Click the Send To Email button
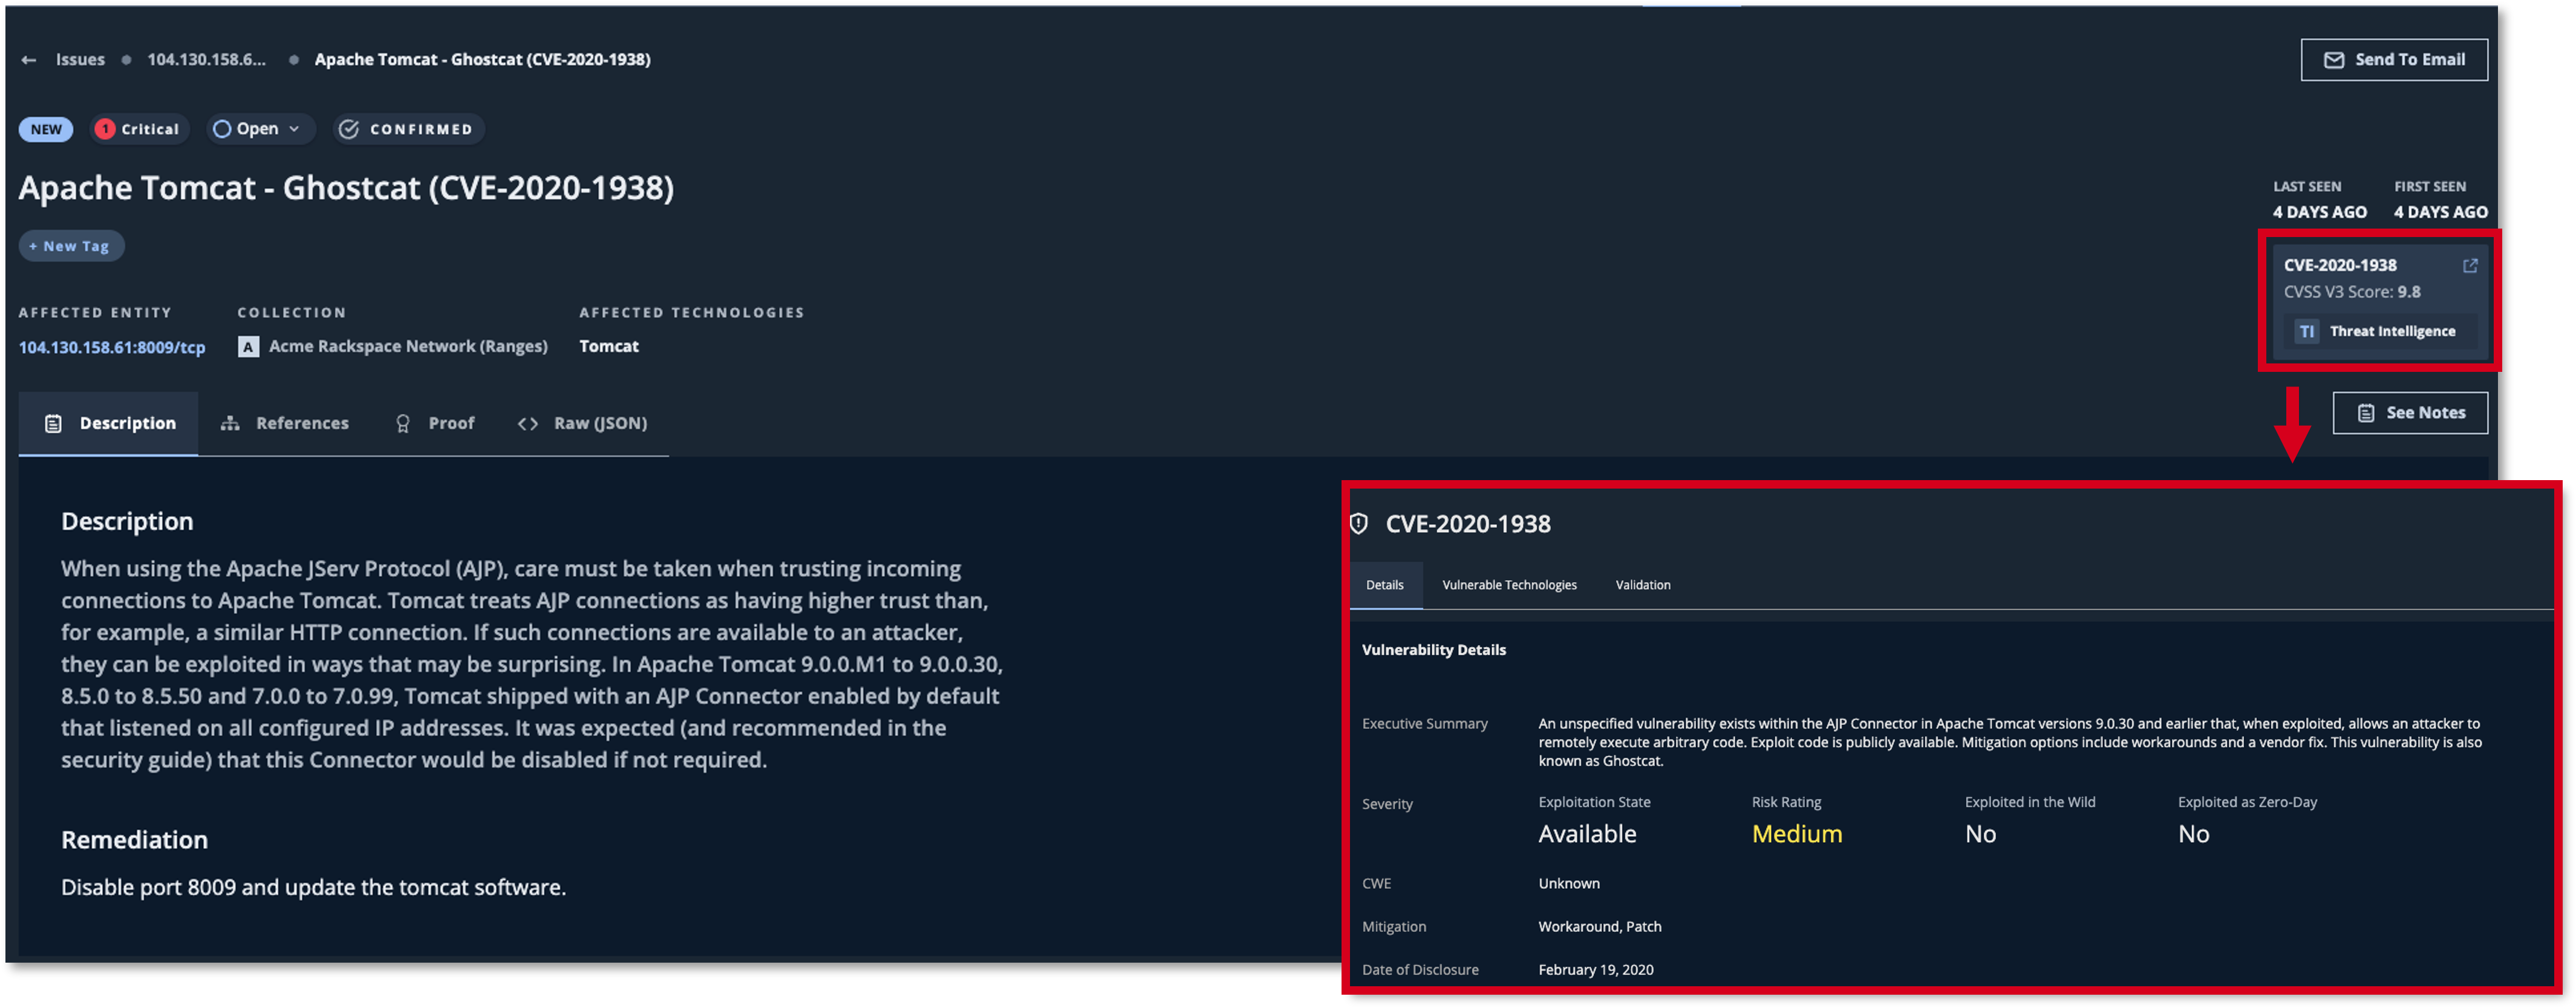Viewport: 2576px width, 1008px height. coord(2393,60)
